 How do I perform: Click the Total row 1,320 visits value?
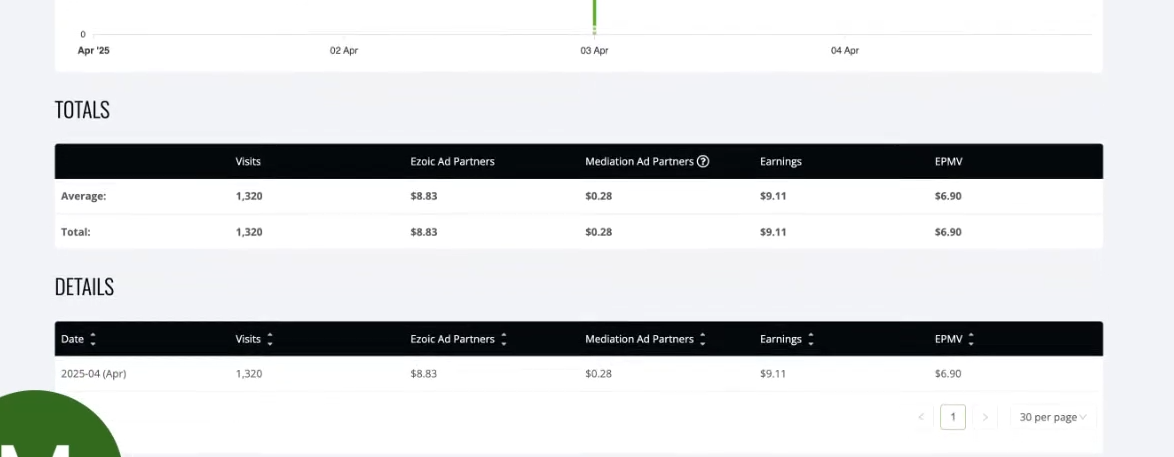pos(249,232)
